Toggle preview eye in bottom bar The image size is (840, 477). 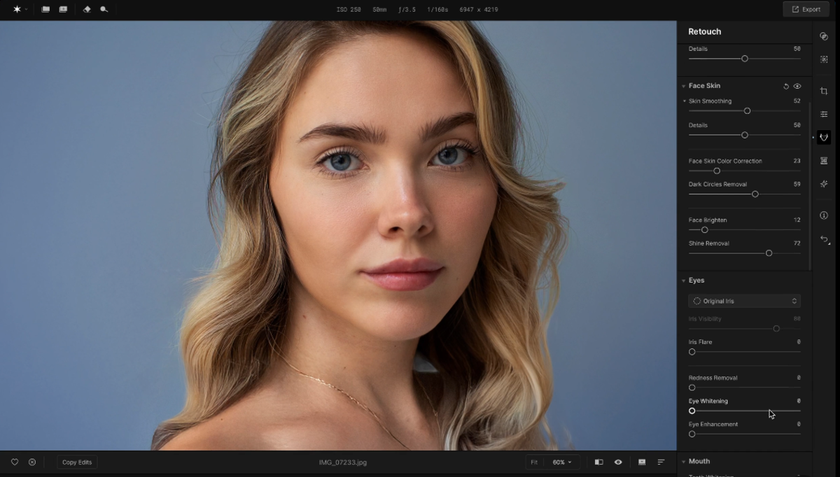(618, 462)
